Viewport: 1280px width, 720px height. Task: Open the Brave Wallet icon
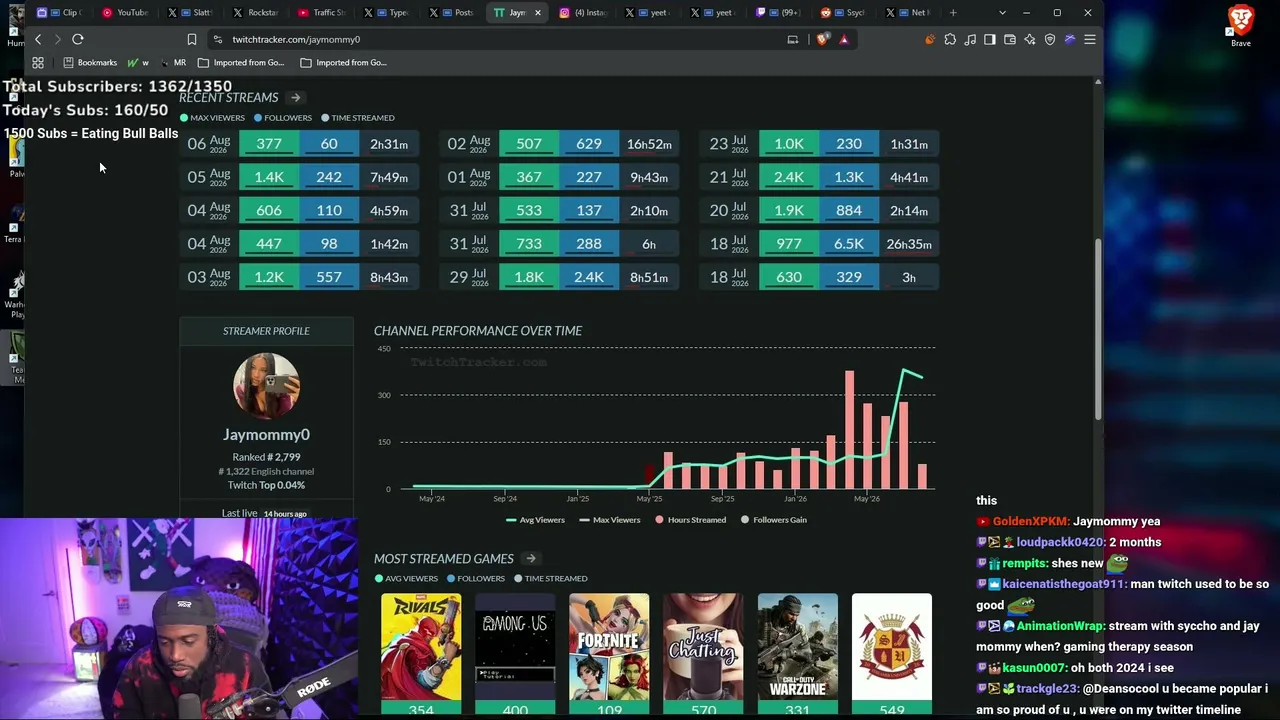pyautogui.click(x=1010, y=39)
